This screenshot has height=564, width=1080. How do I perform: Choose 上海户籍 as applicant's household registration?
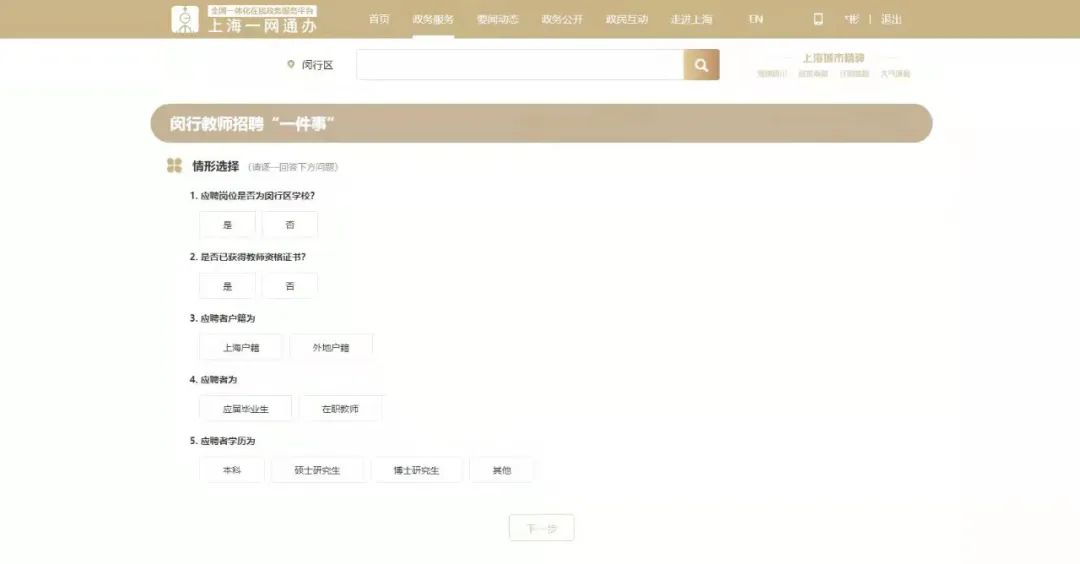coord(241,348)
